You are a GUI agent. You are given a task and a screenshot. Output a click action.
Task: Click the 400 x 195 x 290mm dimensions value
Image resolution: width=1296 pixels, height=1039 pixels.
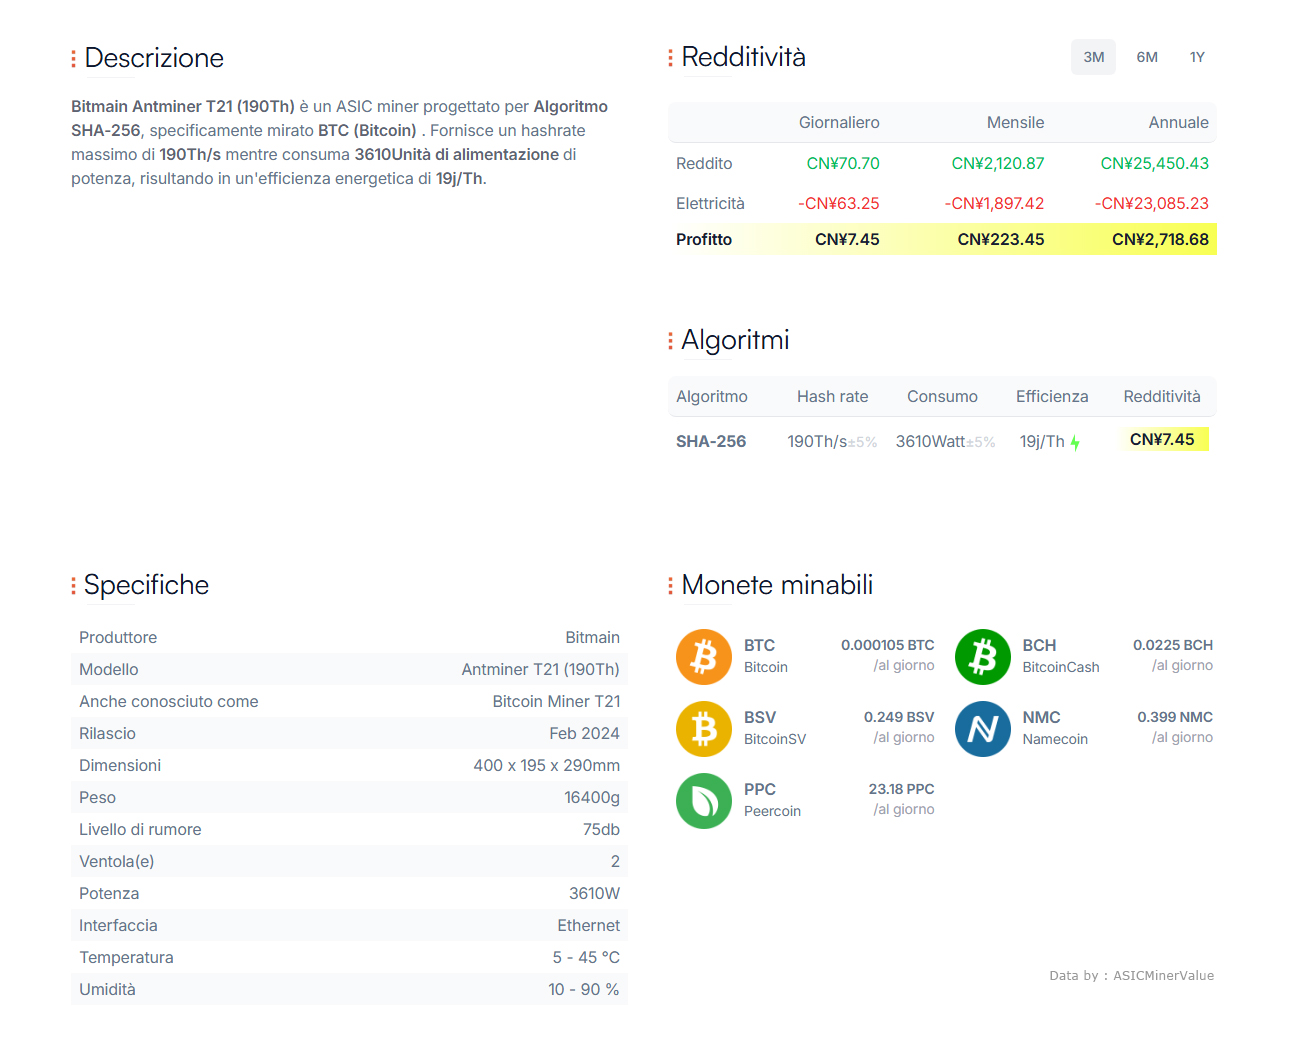[546, 766]
